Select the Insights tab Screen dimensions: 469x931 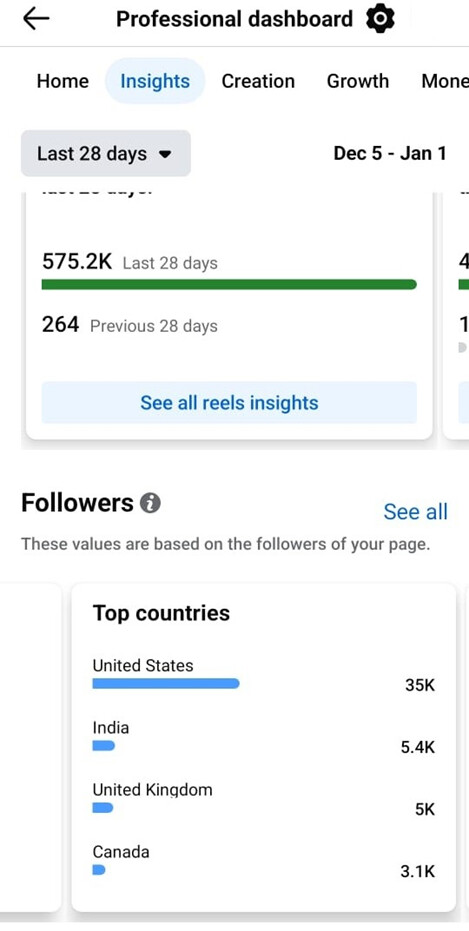155,81
